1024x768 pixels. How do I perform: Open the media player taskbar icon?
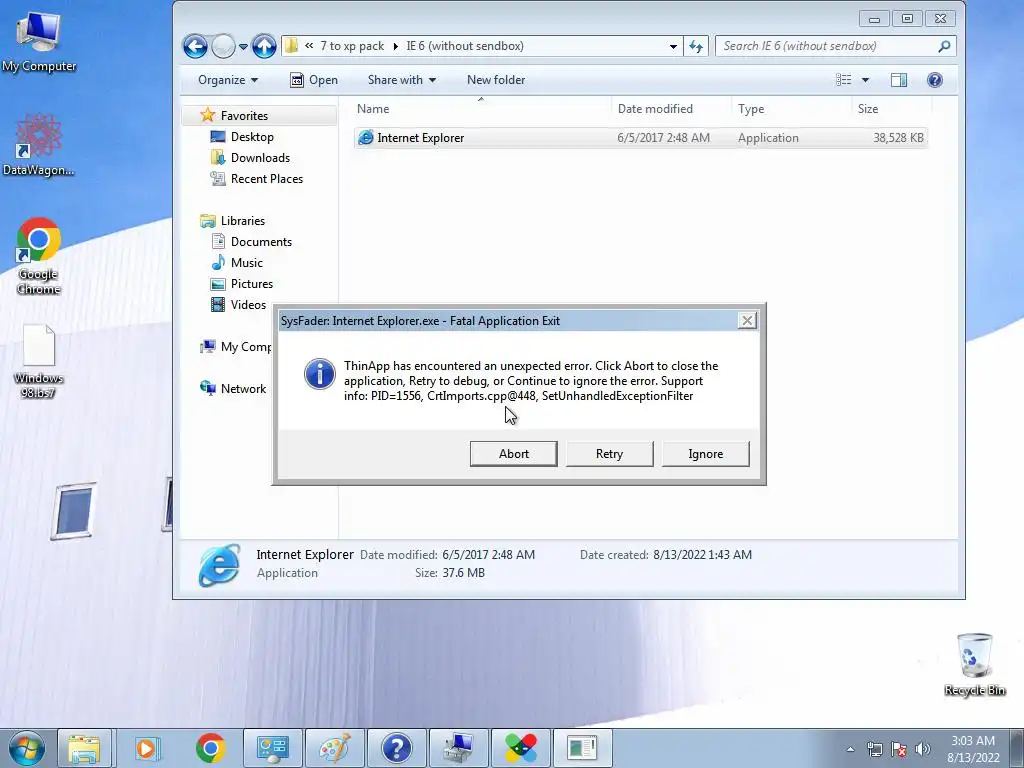tap(147, 748)
